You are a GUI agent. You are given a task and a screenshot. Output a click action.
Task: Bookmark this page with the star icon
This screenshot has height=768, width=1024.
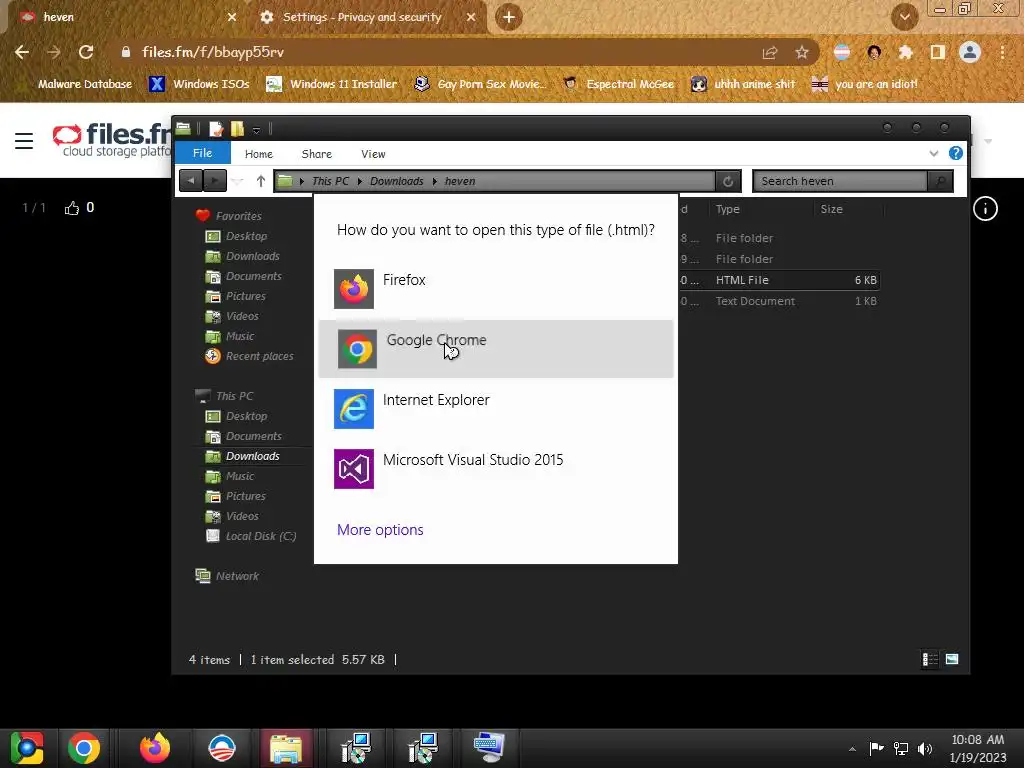802,52
